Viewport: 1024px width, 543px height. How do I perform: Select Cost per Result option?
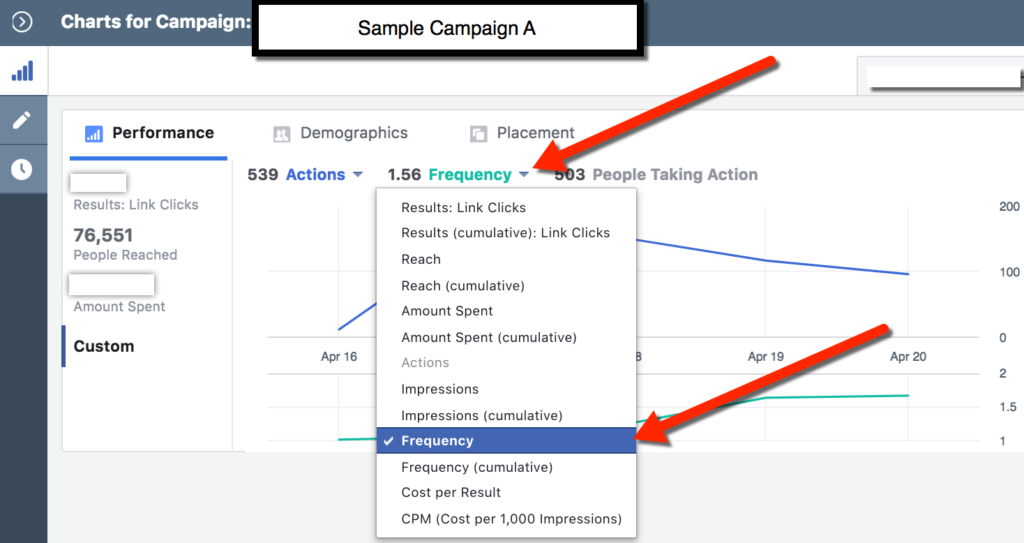[x=451, y=492]
